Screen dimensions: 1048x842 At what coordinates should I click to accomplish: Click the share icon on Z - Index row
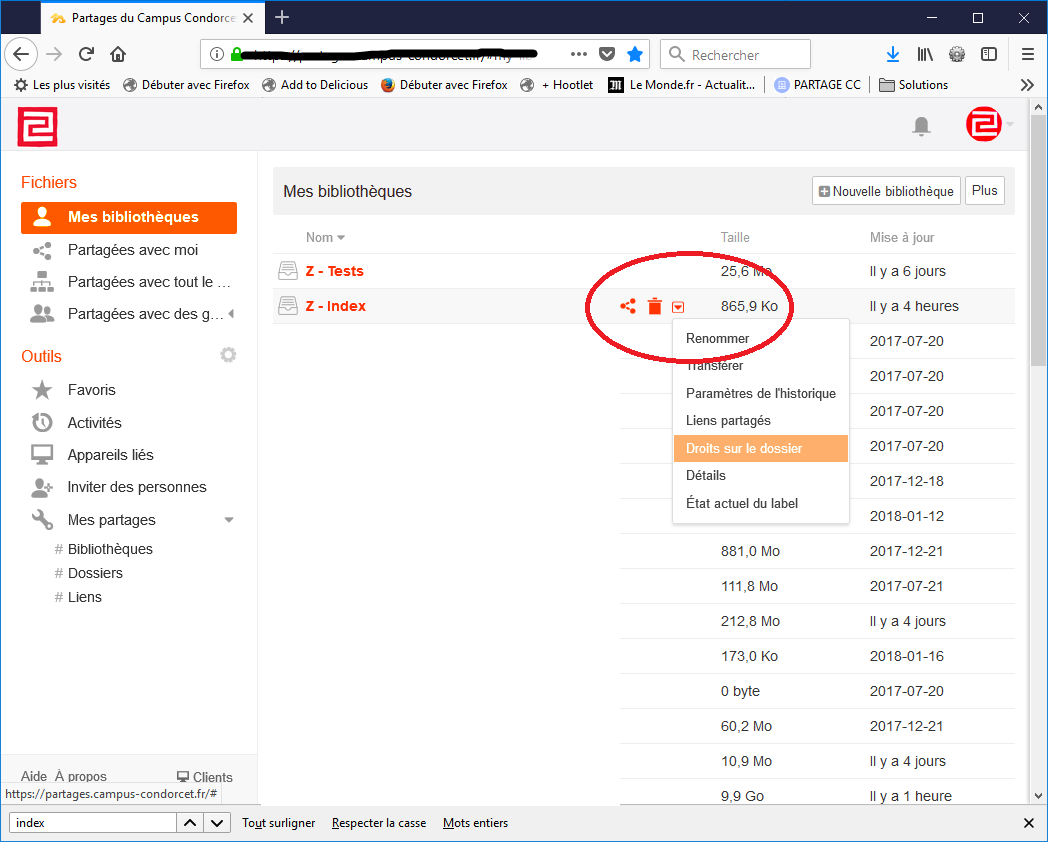pos(628,306)
